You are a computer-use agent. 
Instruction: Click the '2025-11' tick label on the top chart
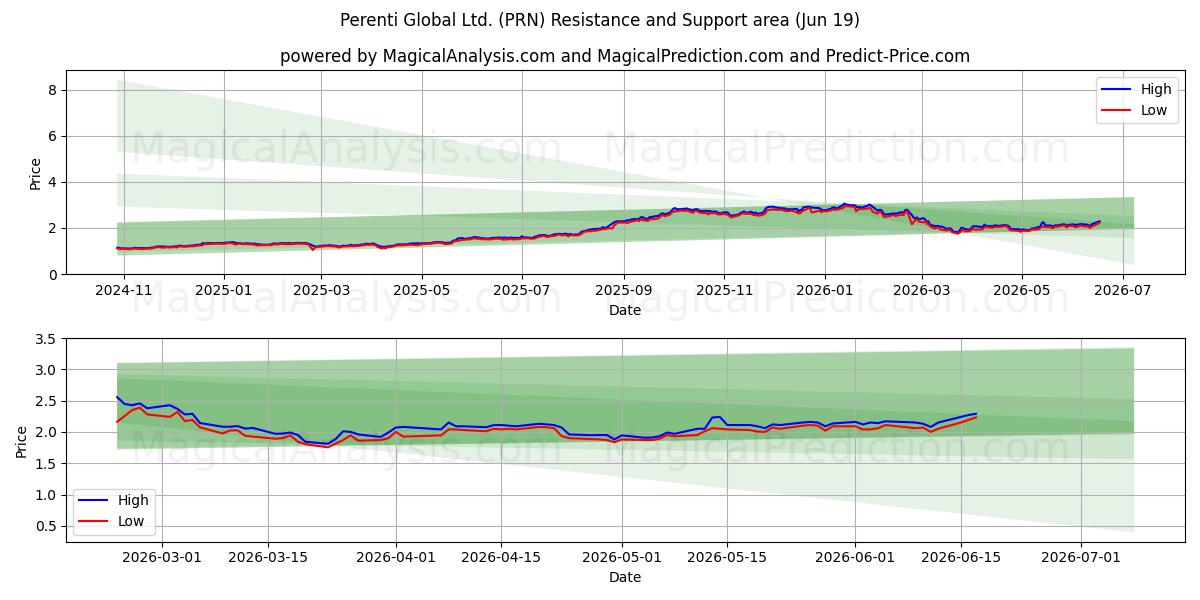pyautogui.click(x=724, y=291)
